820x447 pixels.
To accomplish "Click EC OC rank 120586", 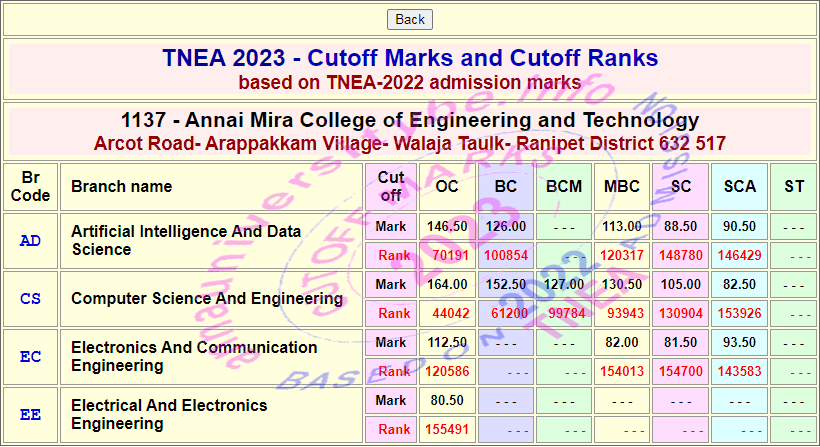I will pos(447,371).
